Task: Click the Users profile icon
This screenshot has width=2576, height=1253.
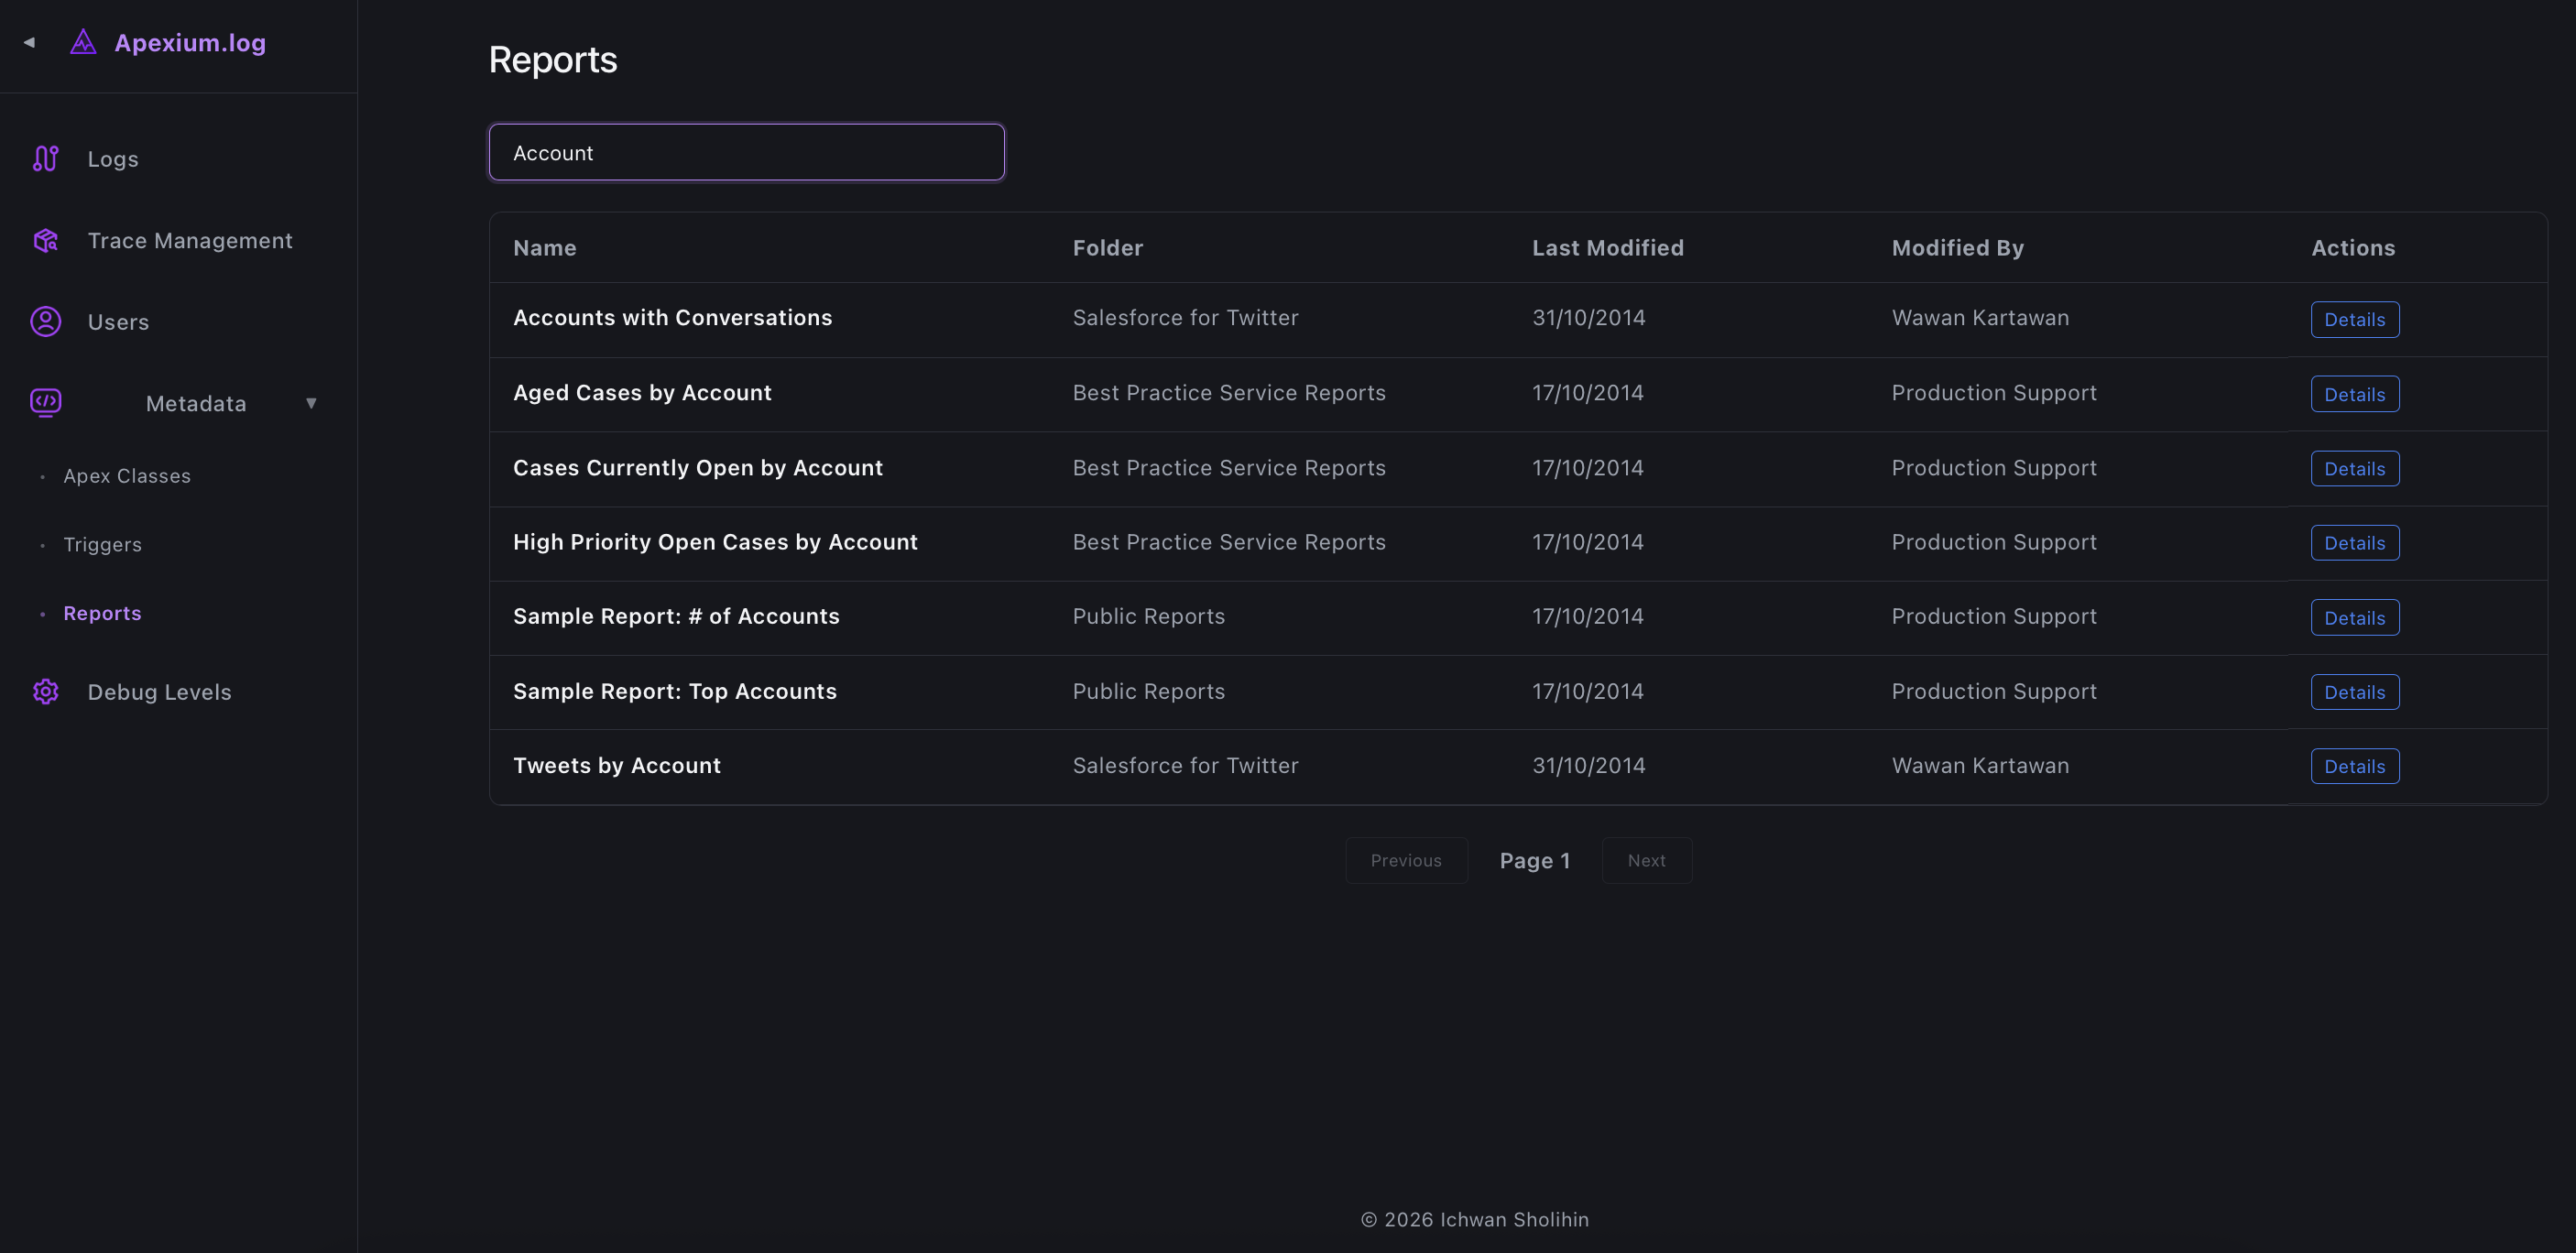Action: 46,321
